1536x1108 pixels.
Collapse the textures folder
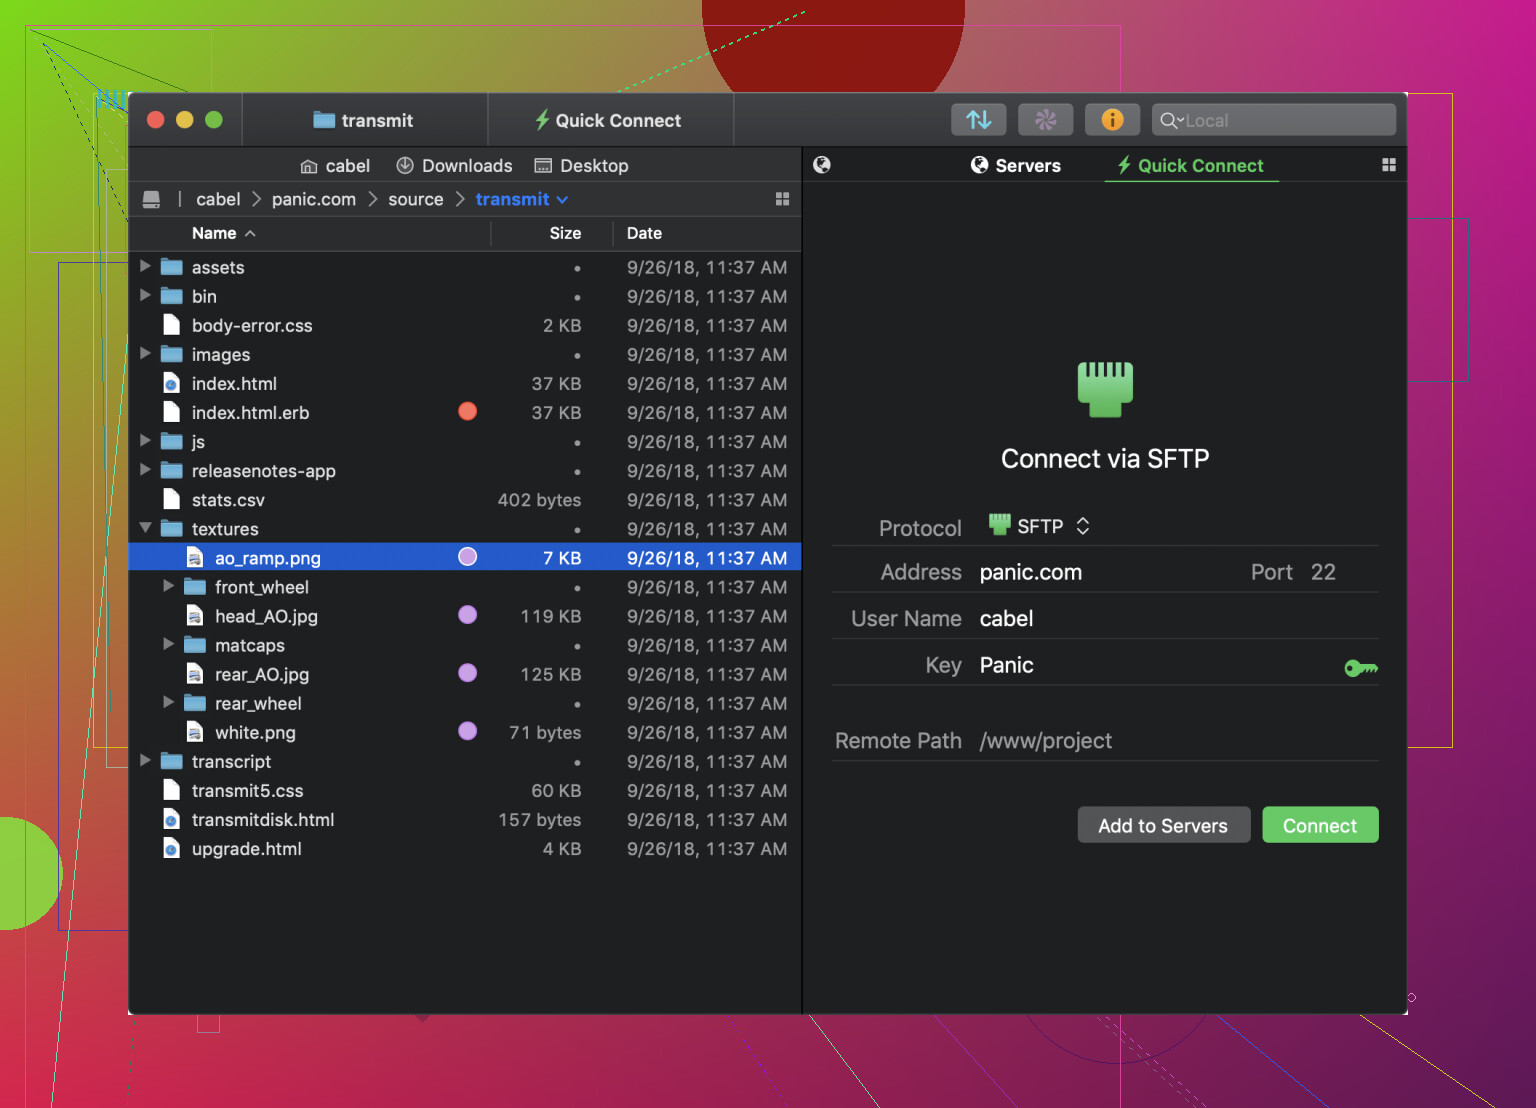click(146, 528)
